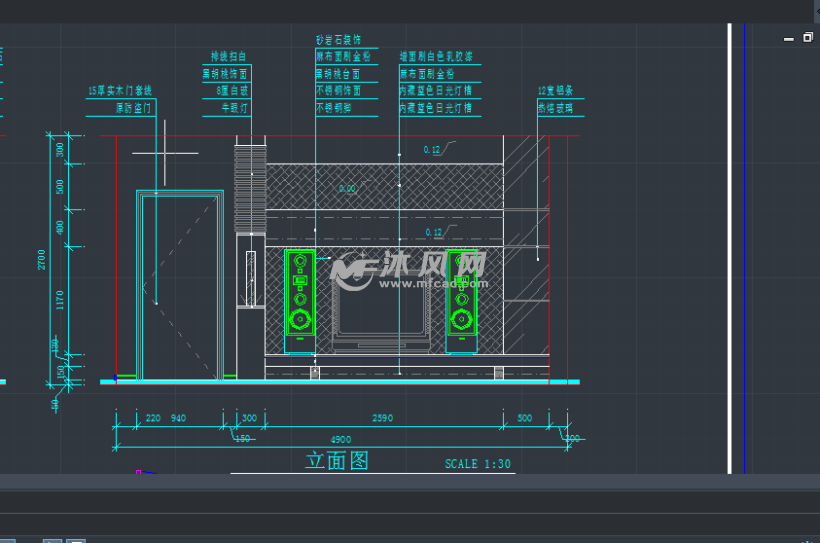This screenshot has width=820, height=543.
Task: Select the 12宽铝条 annotation label
Action: coord(555,91)
